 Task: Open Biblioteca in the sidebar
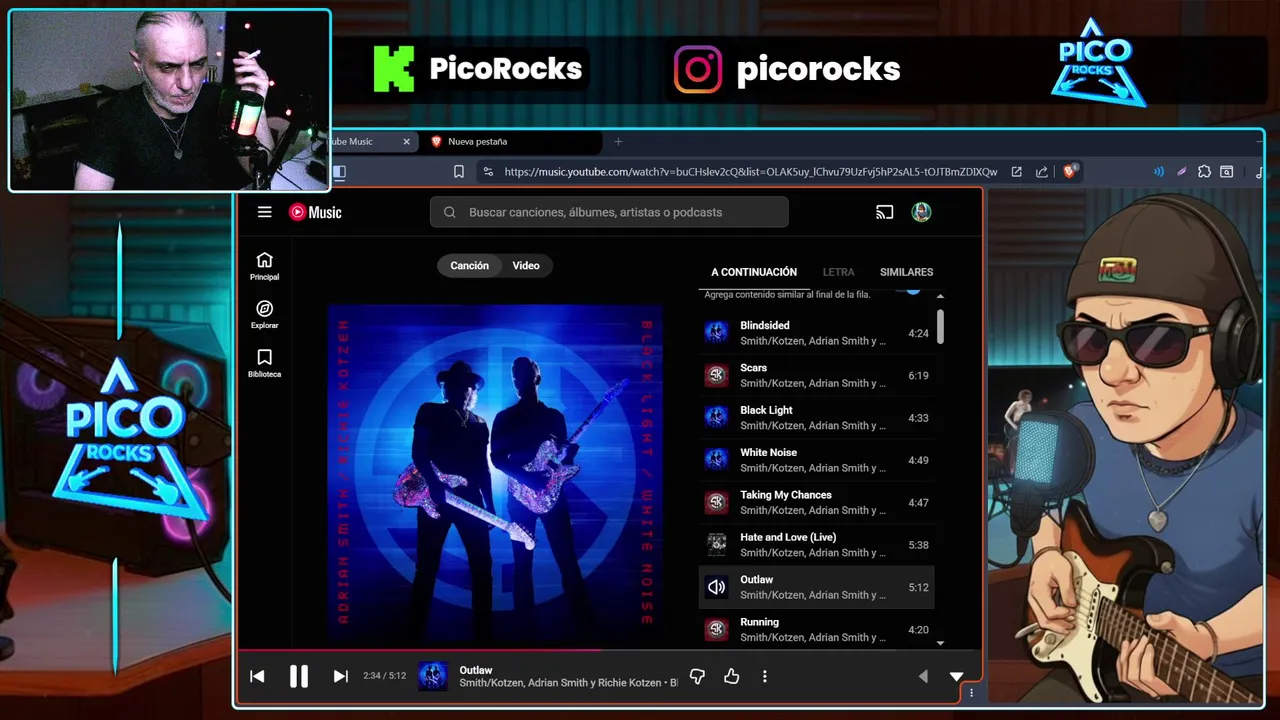pos(264,363)
